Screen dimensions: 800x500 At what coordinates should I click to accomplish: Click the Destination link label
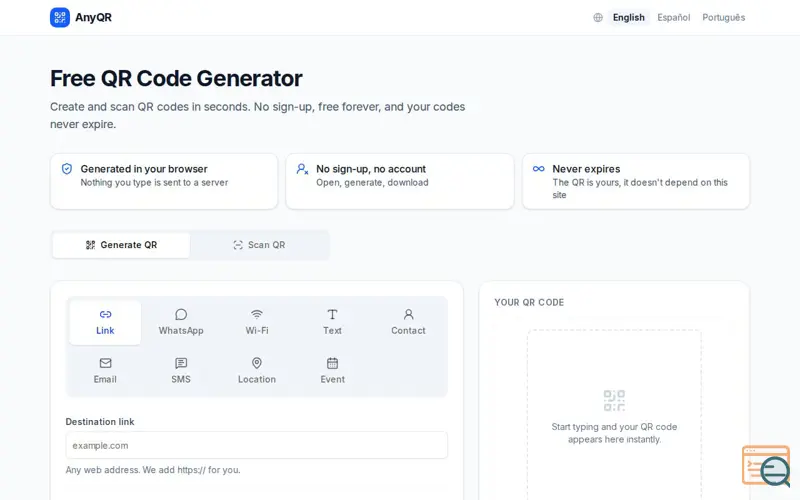point(100,422)
